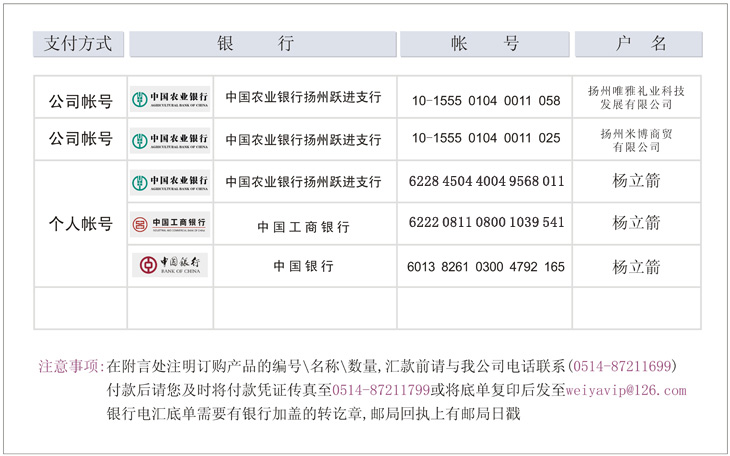Click the Agricultural Bank logo in the 个人帐号 section
The width and height of the screenshot is (730, 456).
170,183
